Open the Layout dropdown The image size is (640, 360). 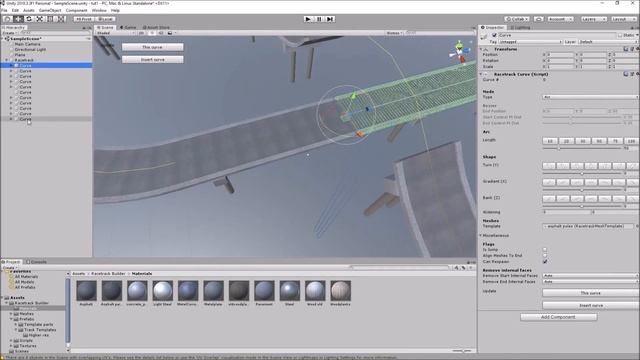tap(624, 19)
